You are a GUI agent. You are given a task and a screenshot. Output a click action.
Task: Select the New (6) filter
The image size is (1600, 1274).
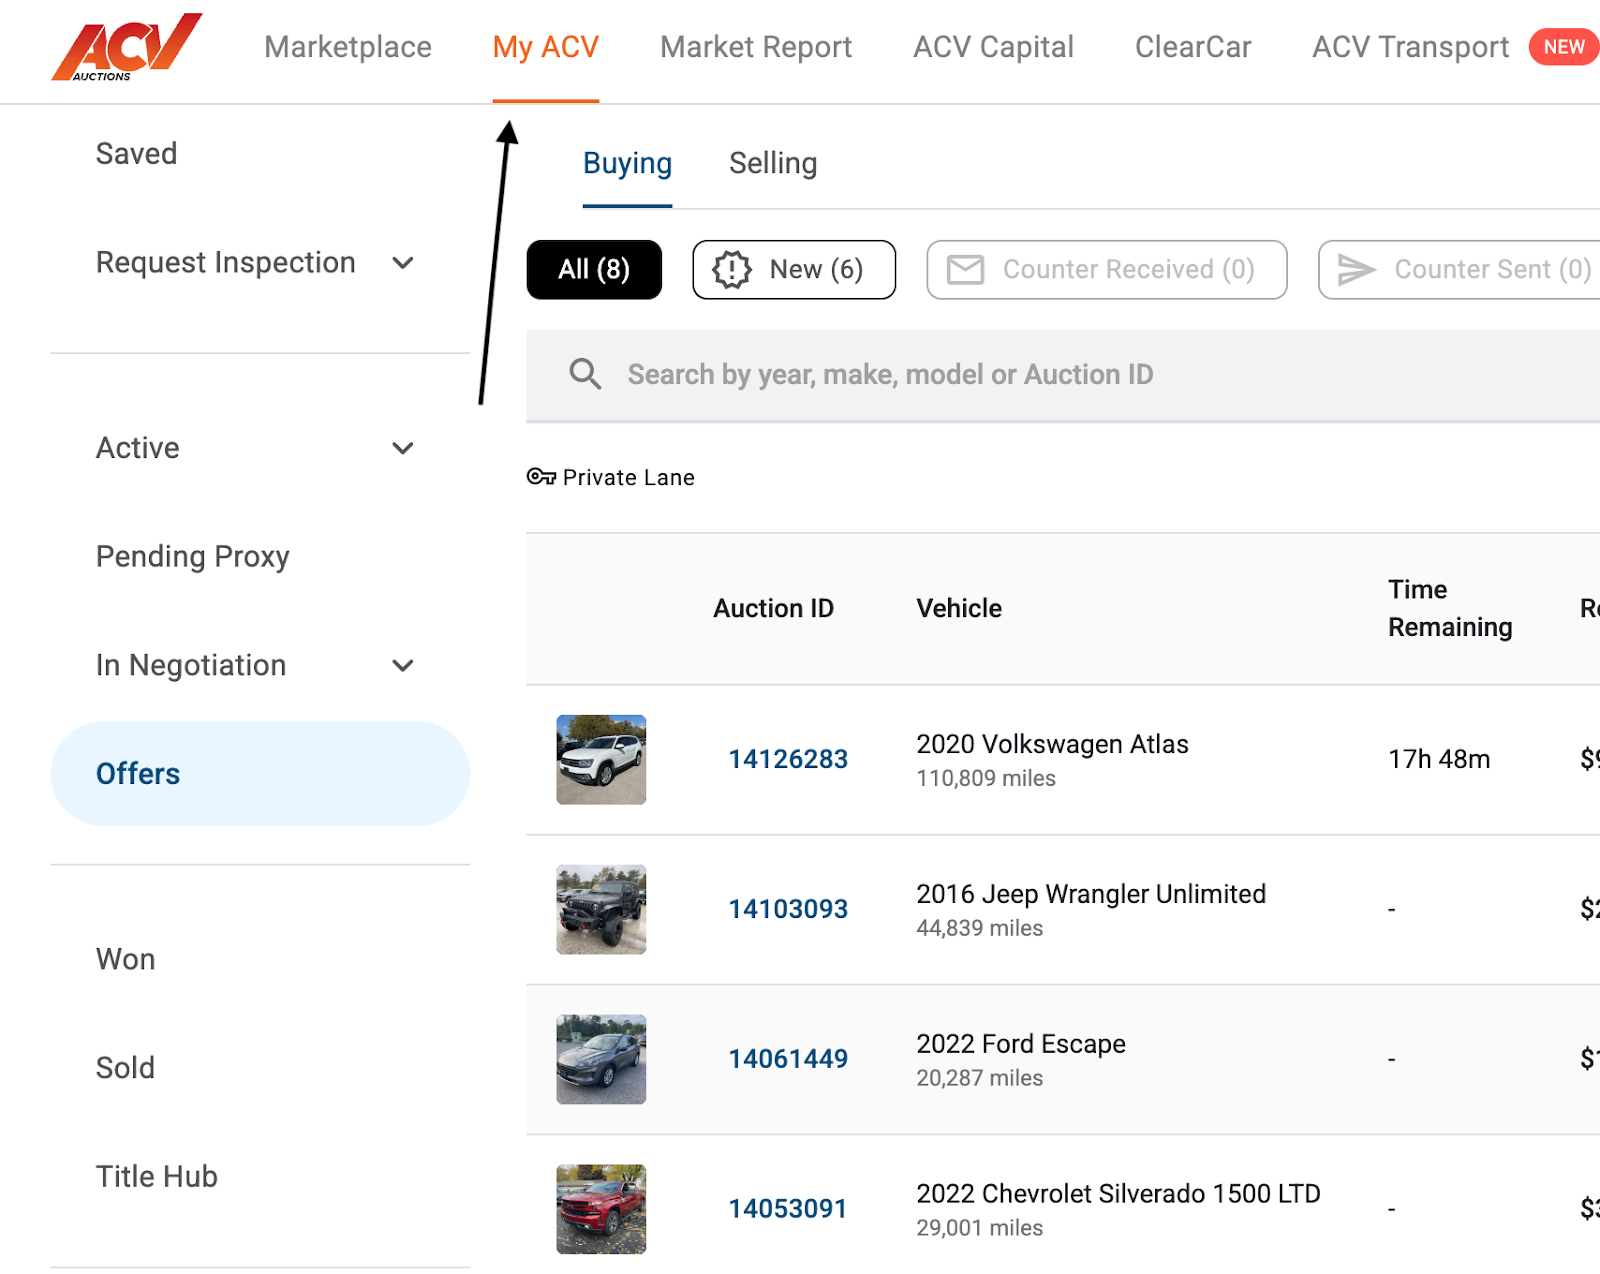click(x=794, y=269)
